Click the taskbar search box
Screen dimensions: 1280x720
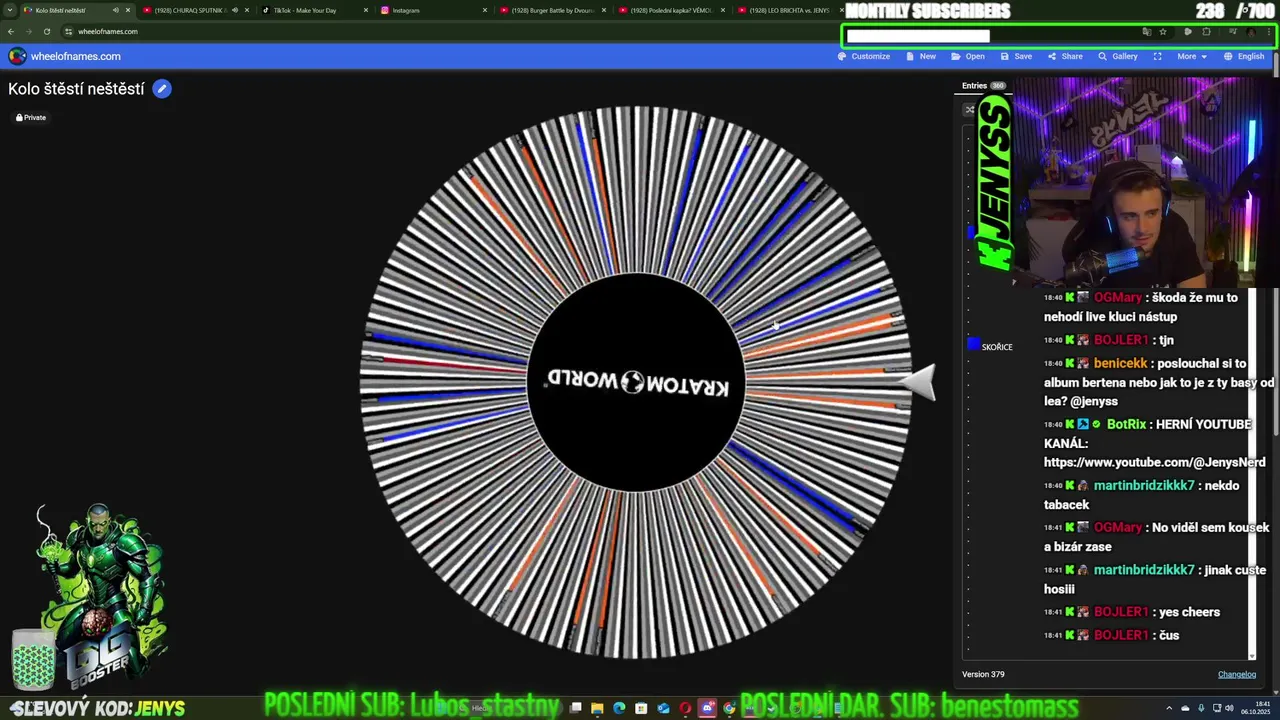tap(510, 708)
